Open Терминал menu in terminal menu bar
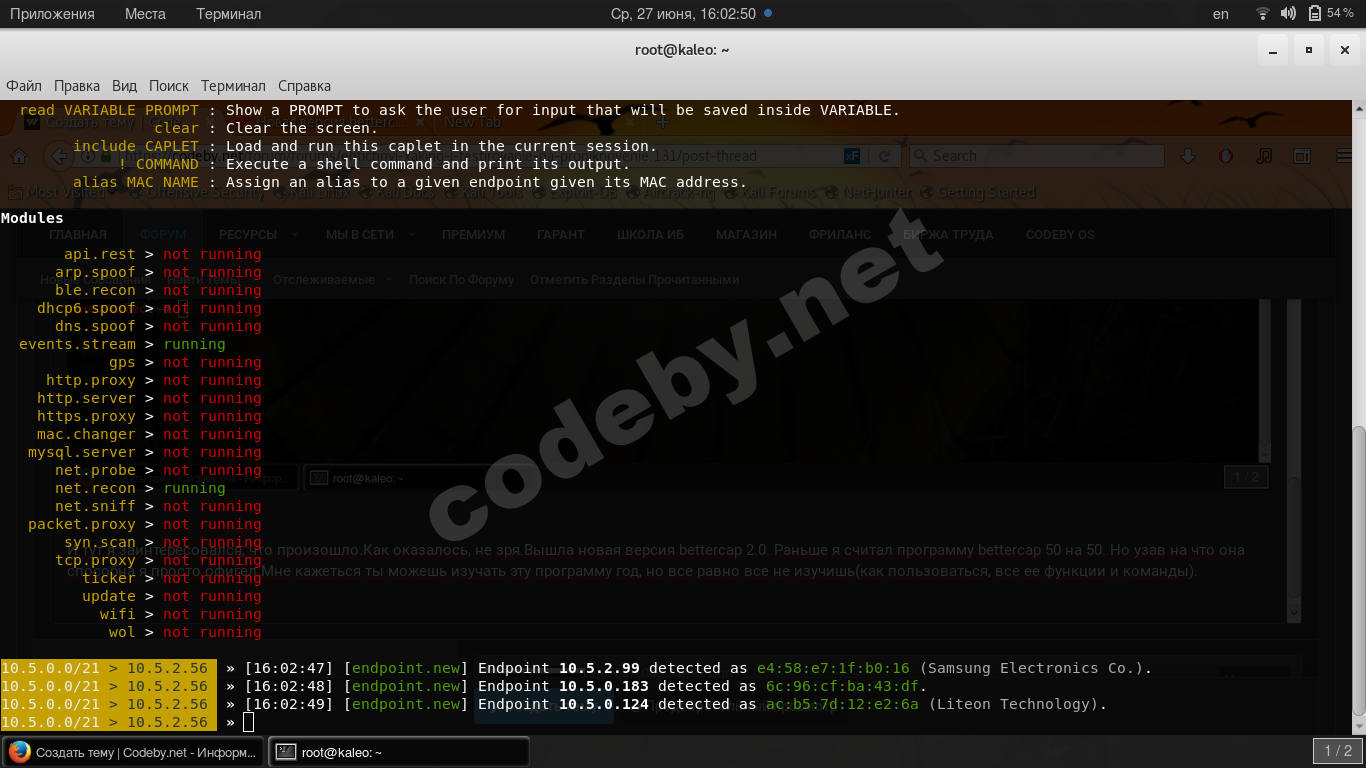The height and width of the screenshot is (768, 1366). [x=233, y=86]
